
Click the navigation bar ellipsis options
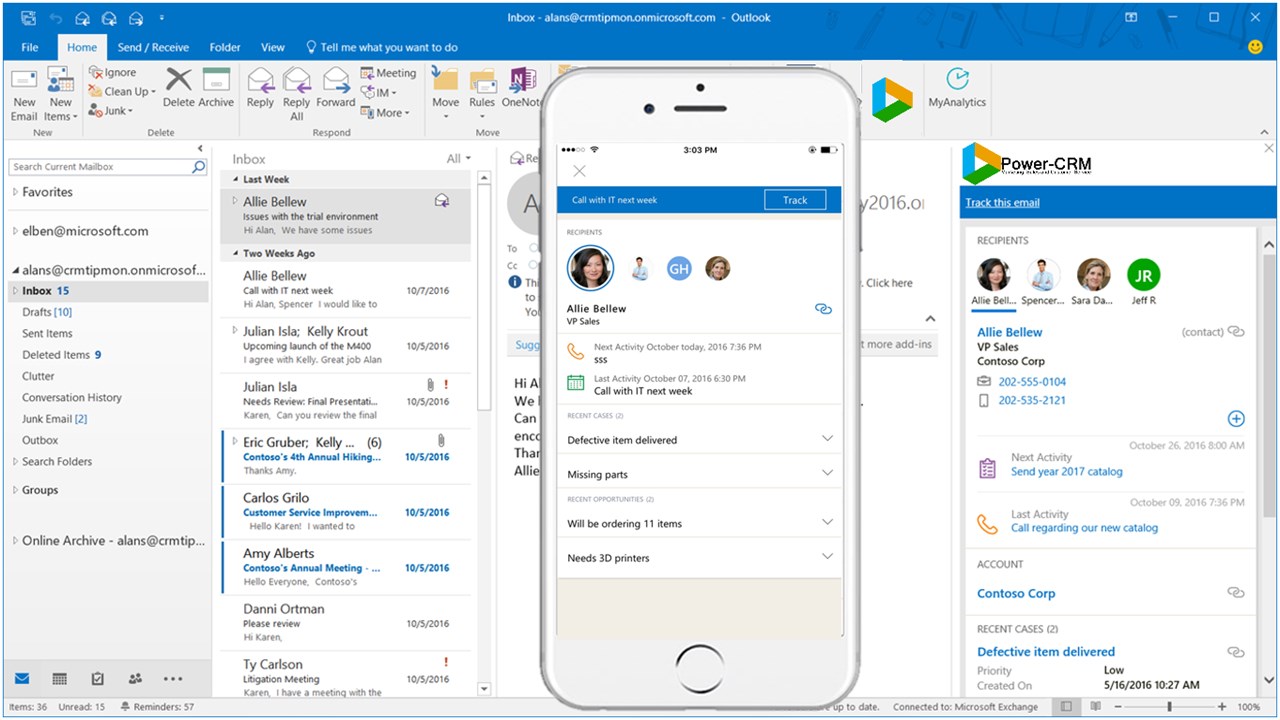coord(173,679)
